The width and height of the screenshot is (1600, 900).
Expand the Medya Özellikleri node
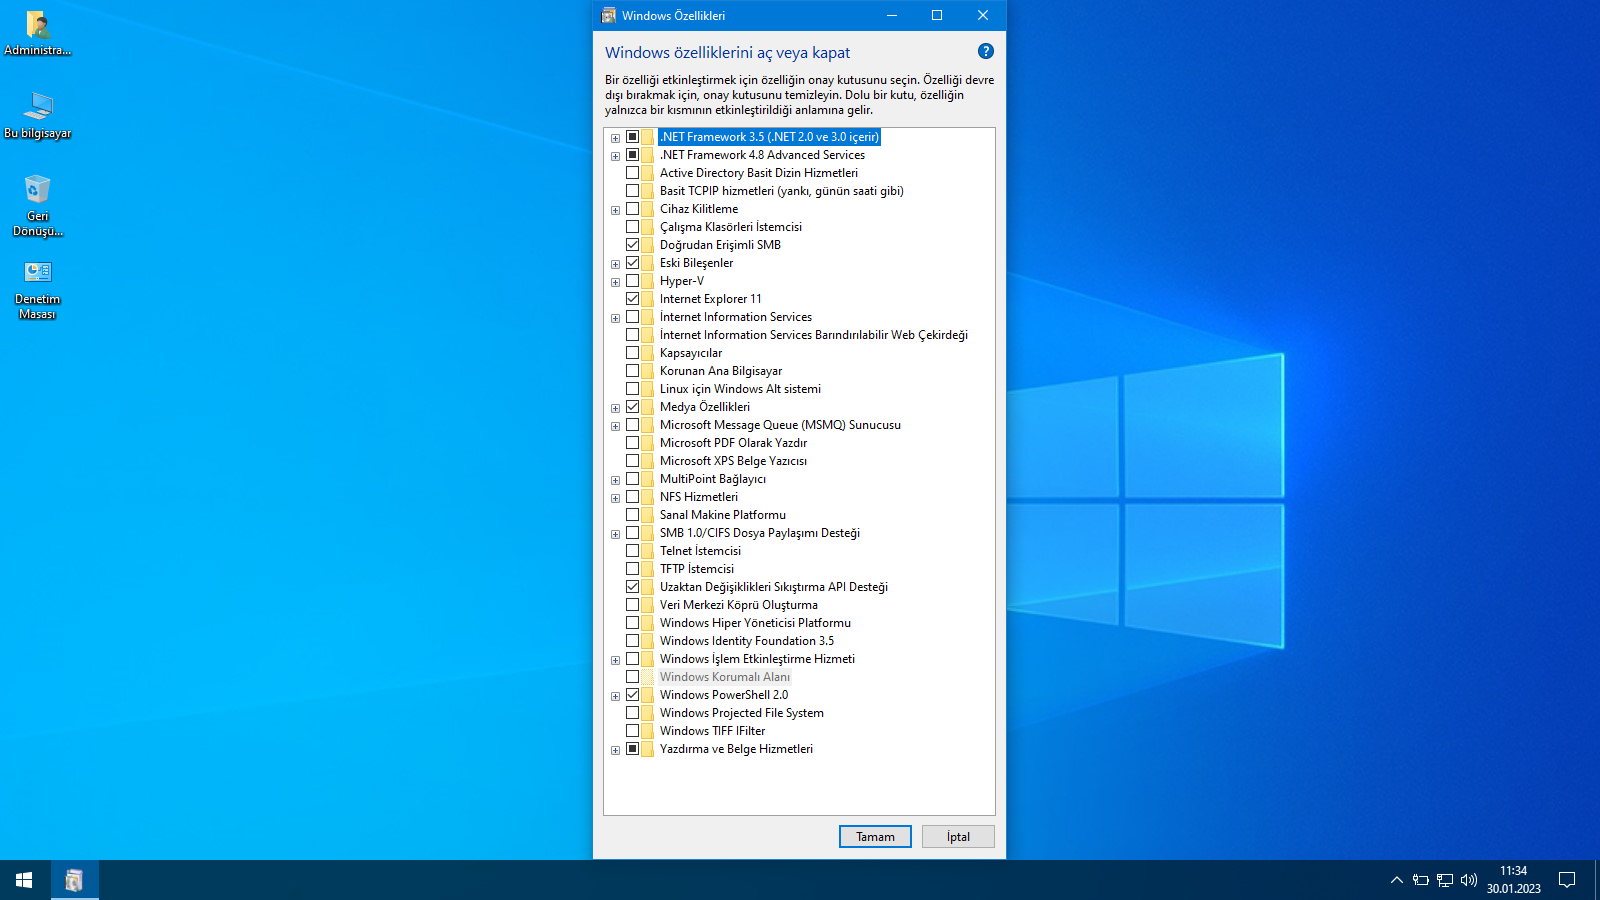(x=615, y=408)
